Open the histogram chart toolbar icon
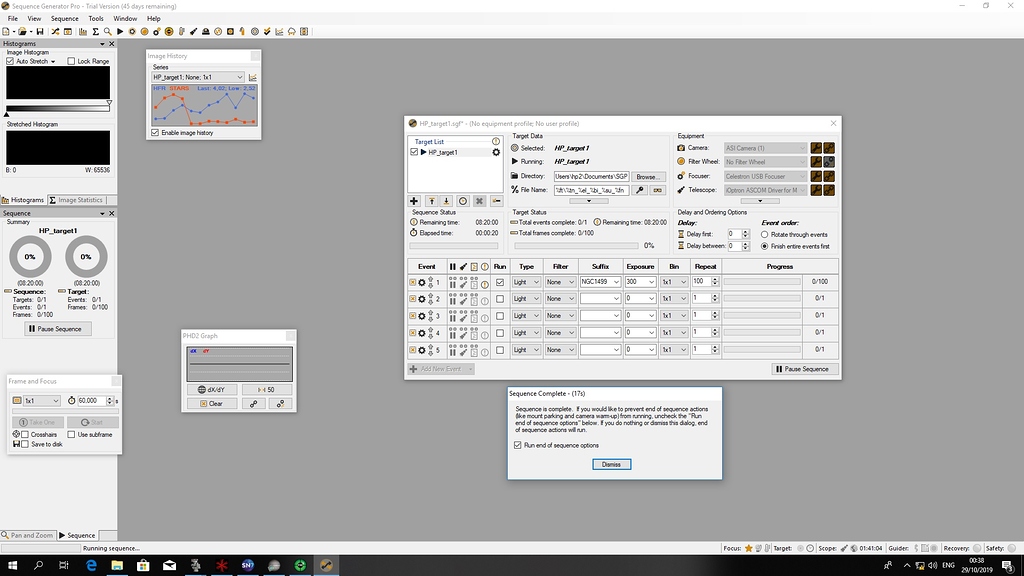This screenshot has width=1024, height=576. tap(83, 31)
